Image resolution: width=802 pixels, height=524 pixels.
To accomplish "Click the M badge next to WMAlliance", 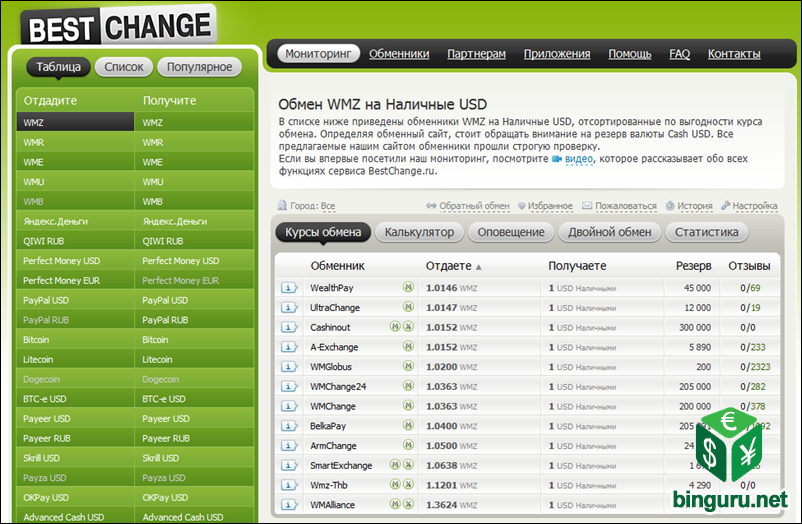I will (395, 504).
